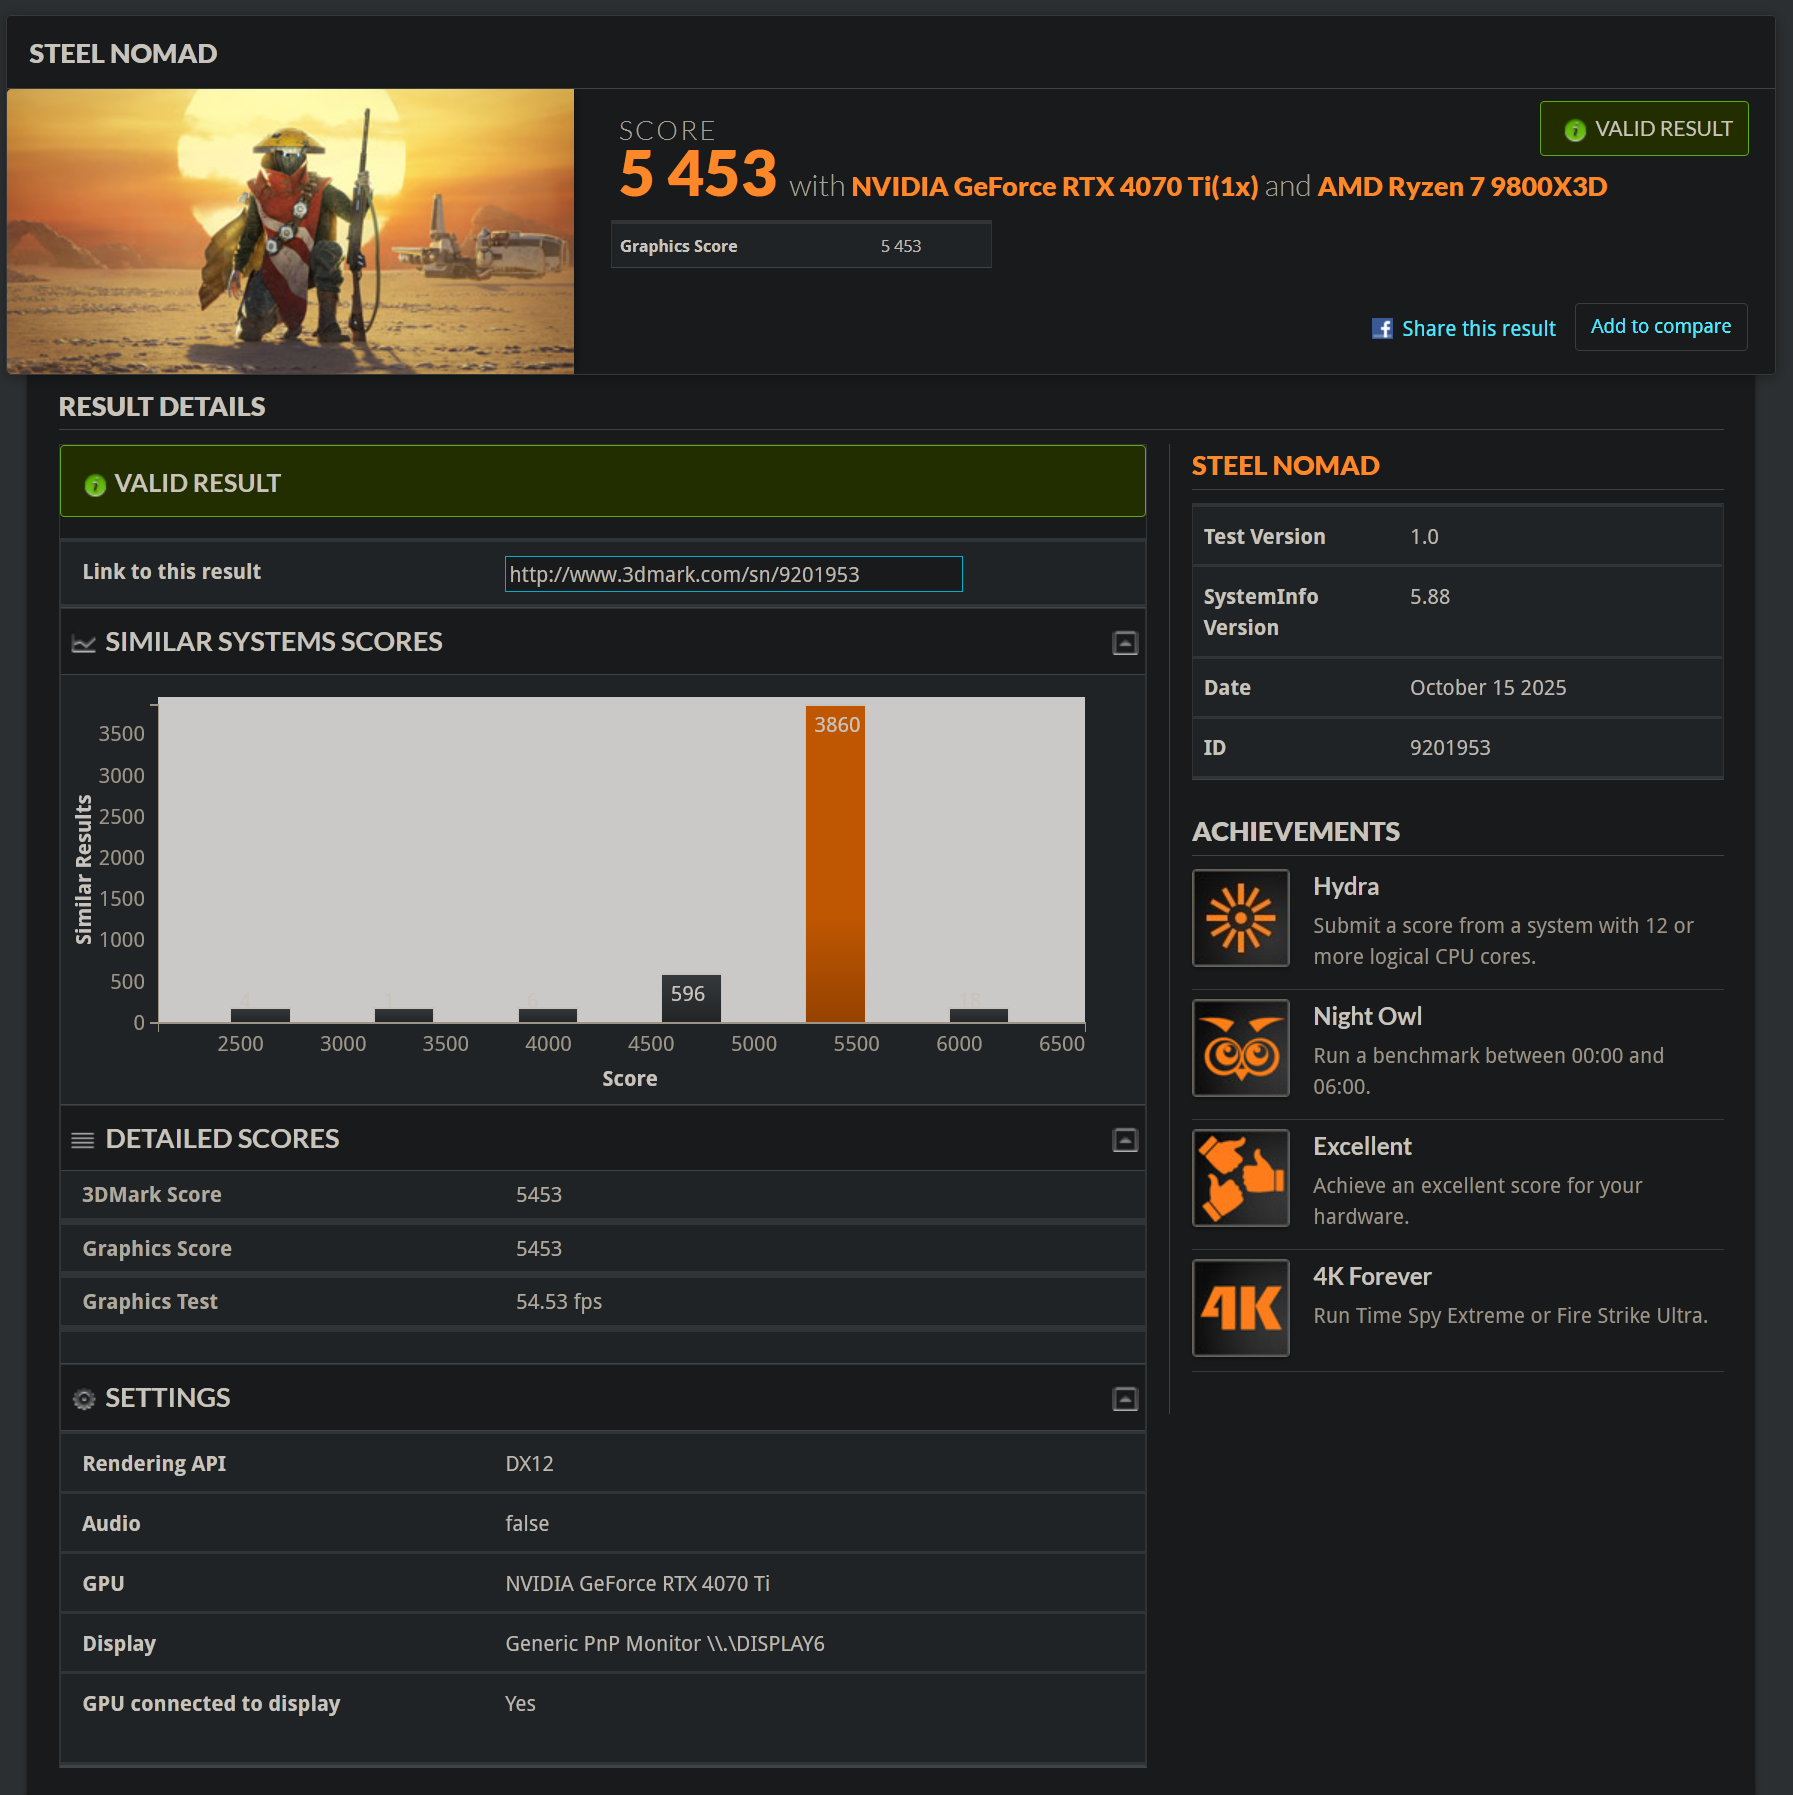Click the 4K Forever achievement icon
This screenshot has width=1793, height=1795.
tap(1240, 1308)
